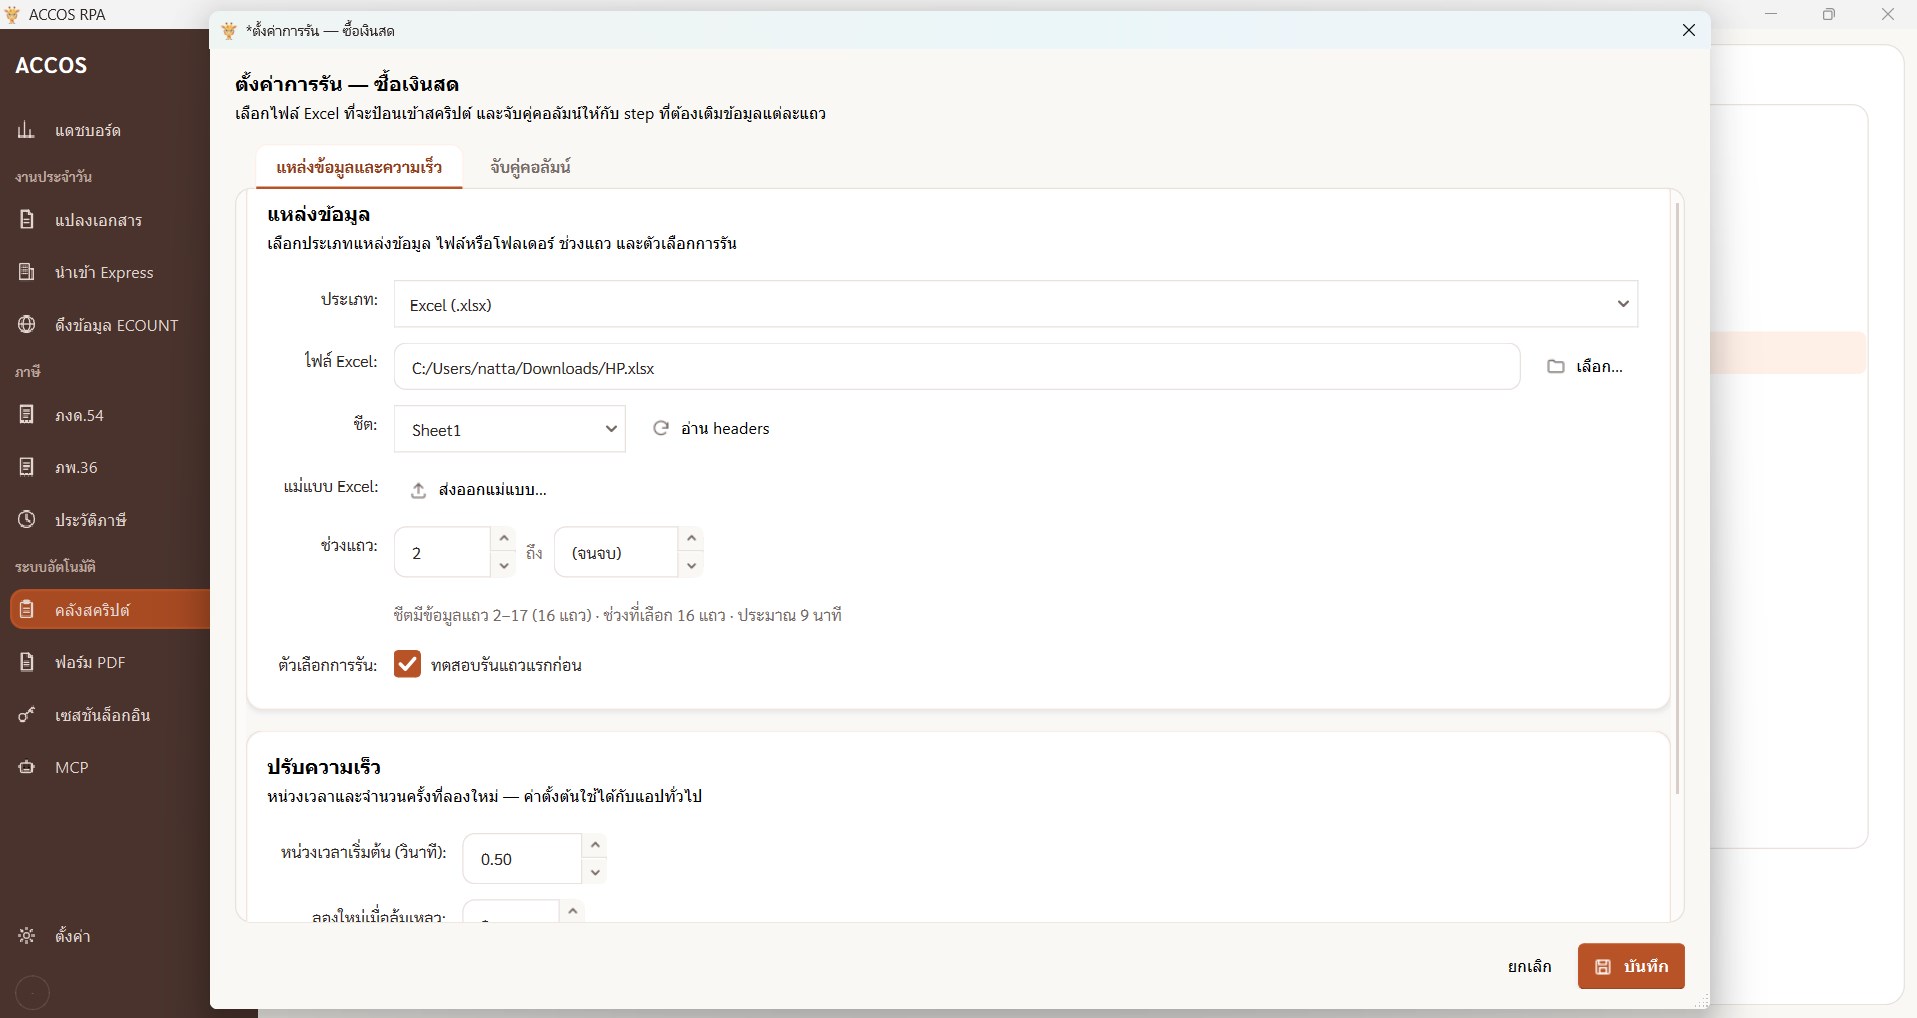Open แปลงเอกสาร document conversion icon
The width and height of the screenshot is (1917, 1018).
point(26,219)
